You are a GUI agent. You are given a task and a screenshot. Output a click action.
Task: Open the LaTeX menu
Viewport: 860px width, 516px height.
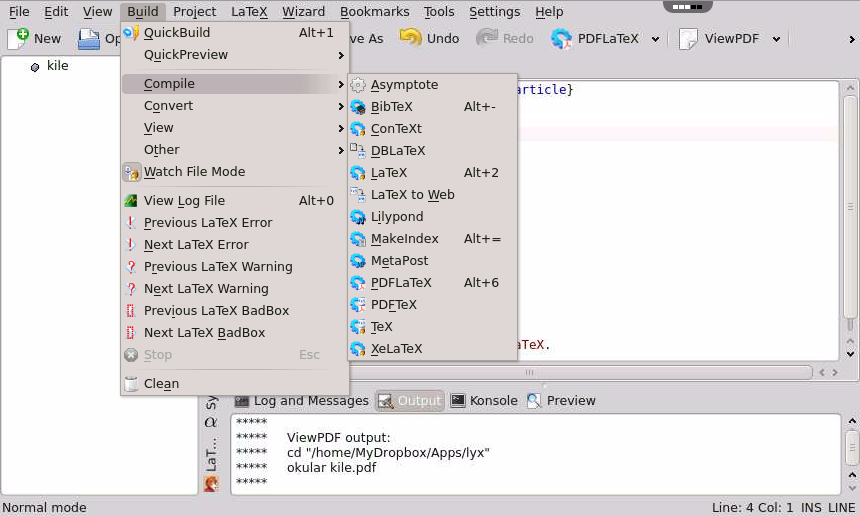249,12
